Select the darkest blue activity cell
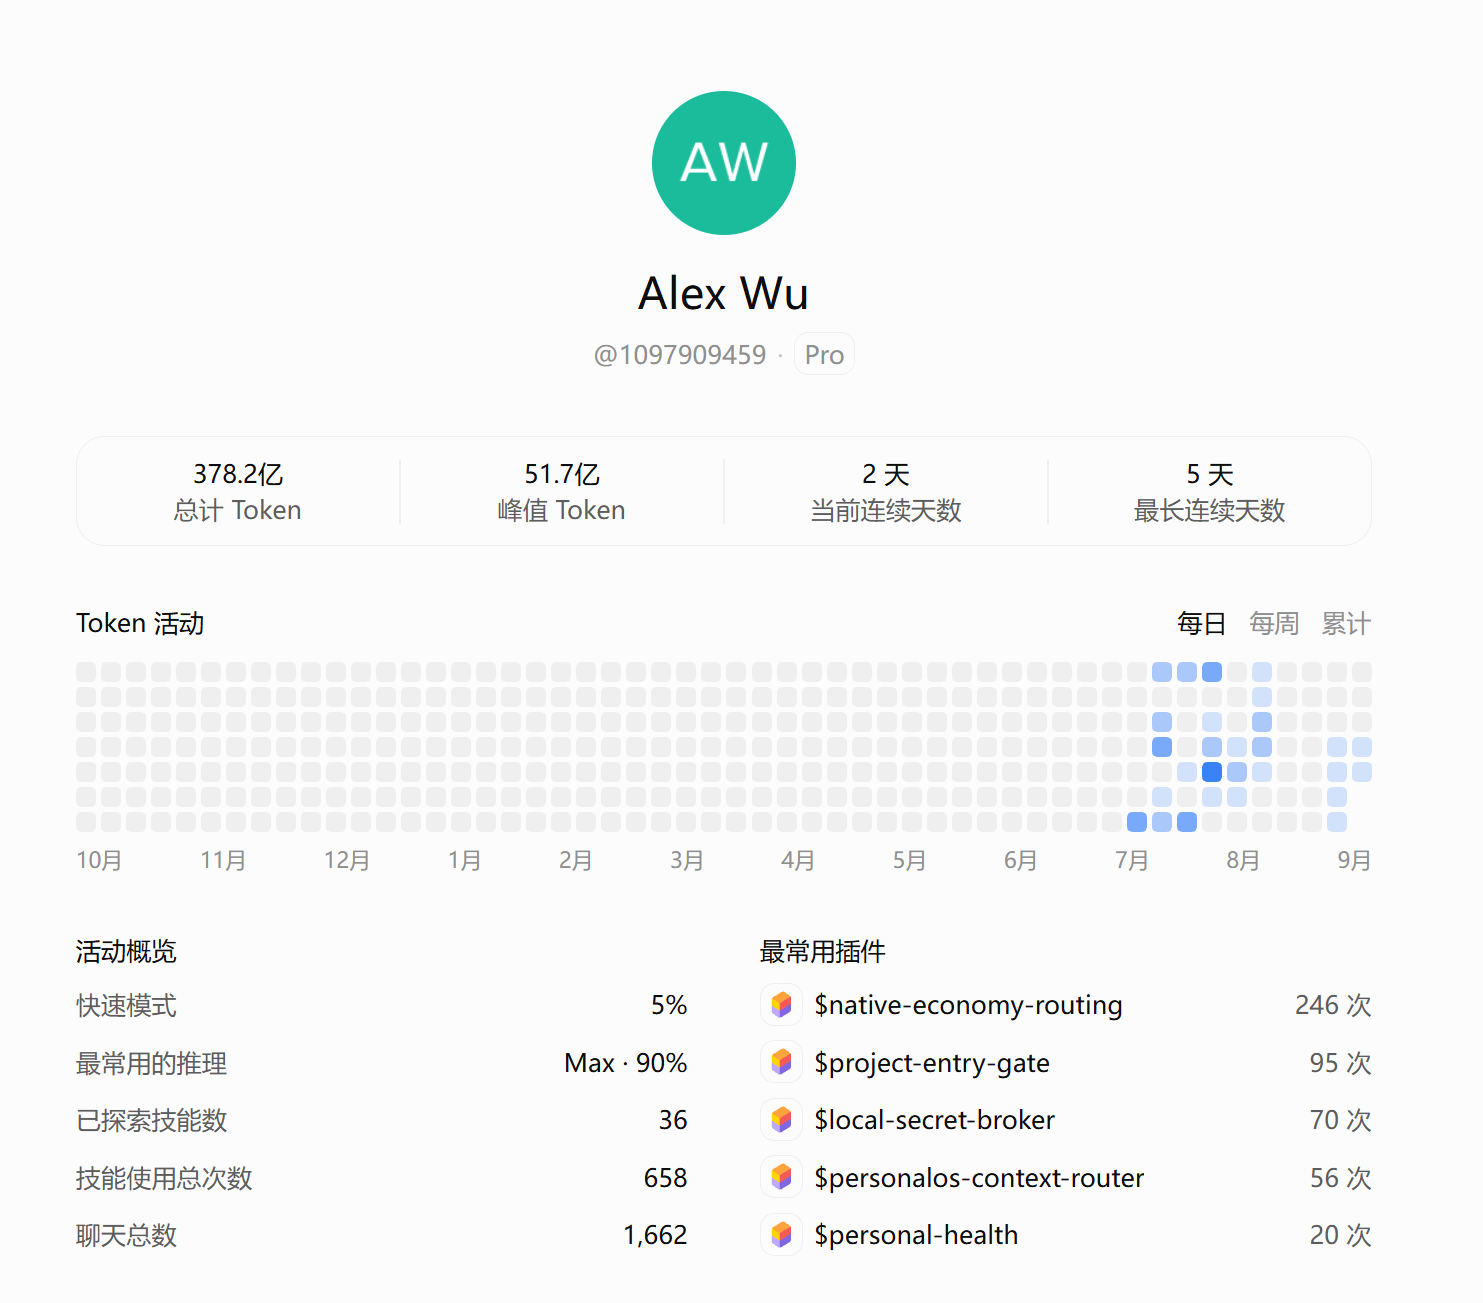 pyautogui.click(x=1212, y=772)
